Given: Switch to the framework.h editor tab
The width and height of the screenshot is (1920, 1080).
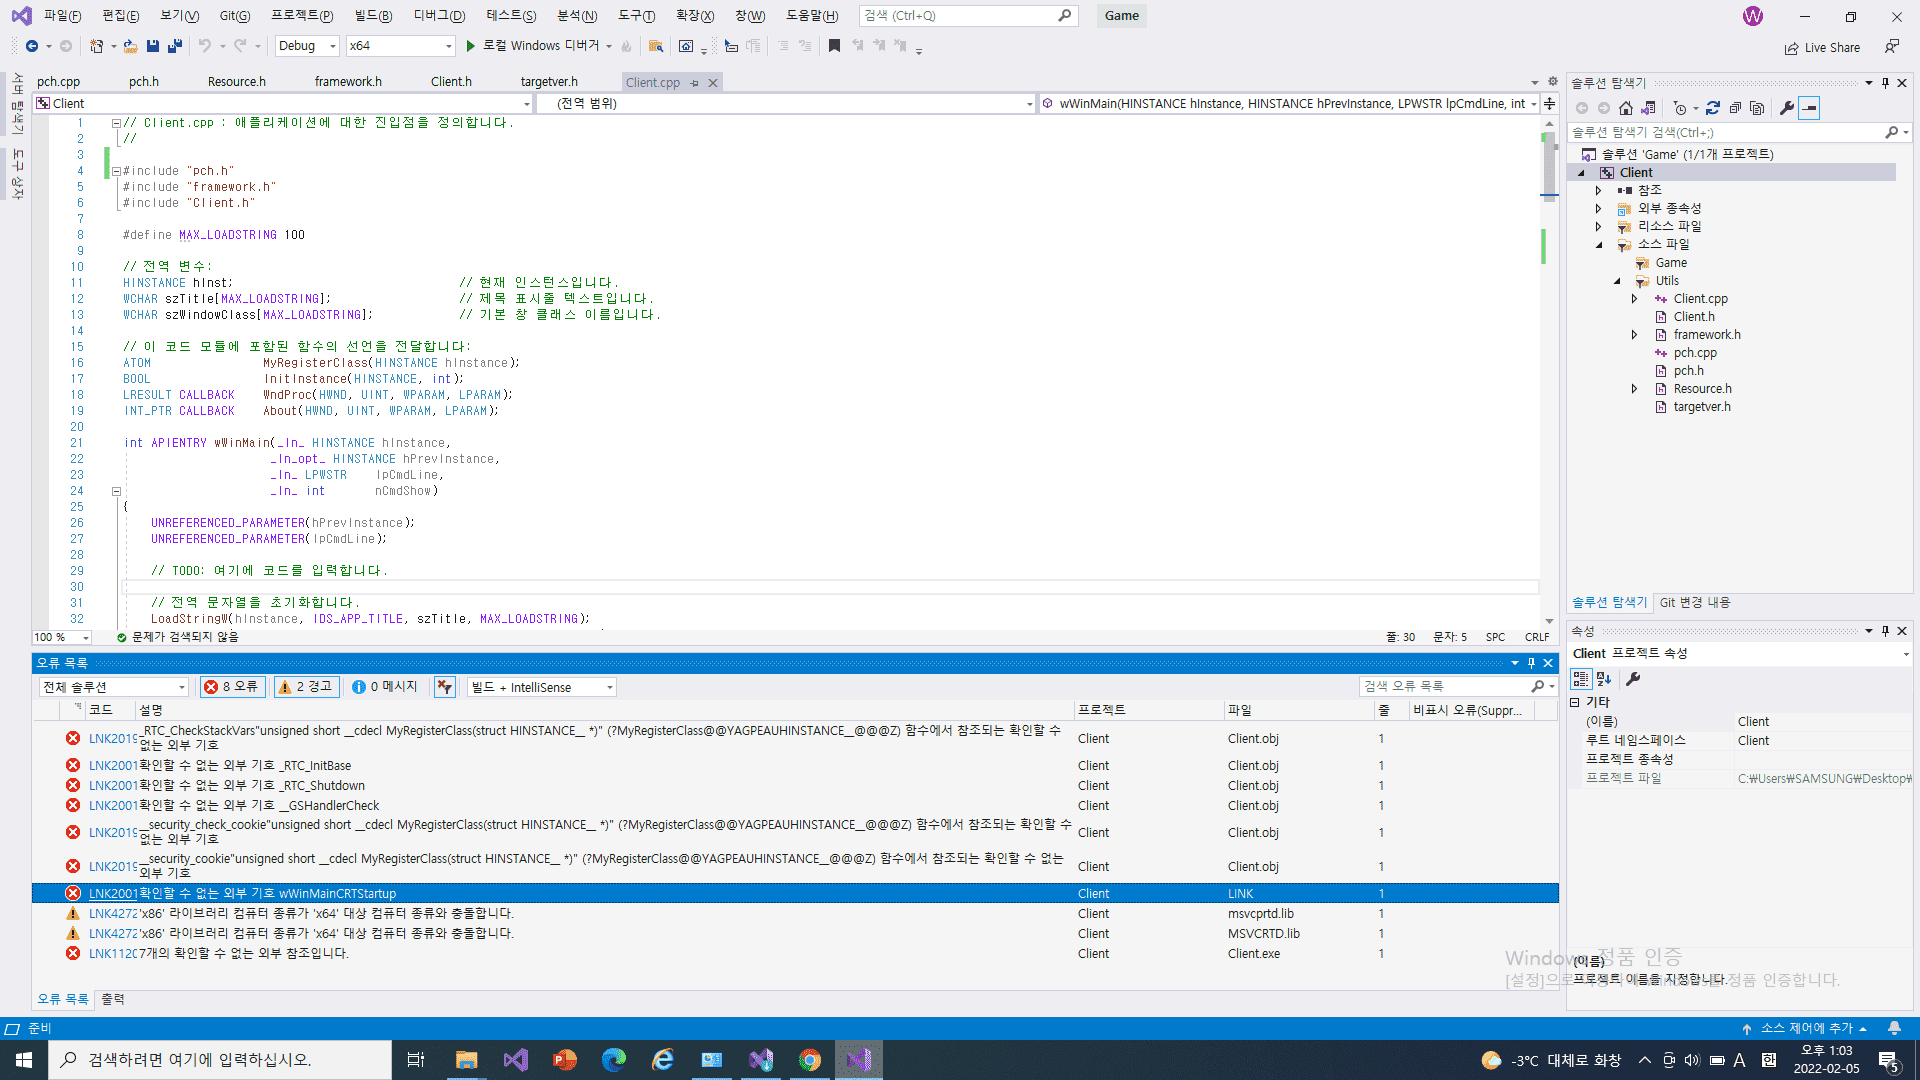Looking at the screenshot, I should pos(347,82).
